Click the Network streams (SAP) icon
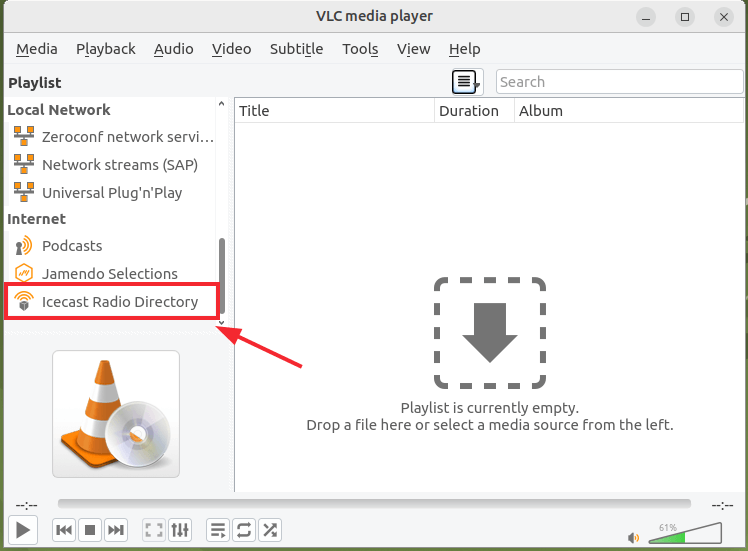 point(24,164)
